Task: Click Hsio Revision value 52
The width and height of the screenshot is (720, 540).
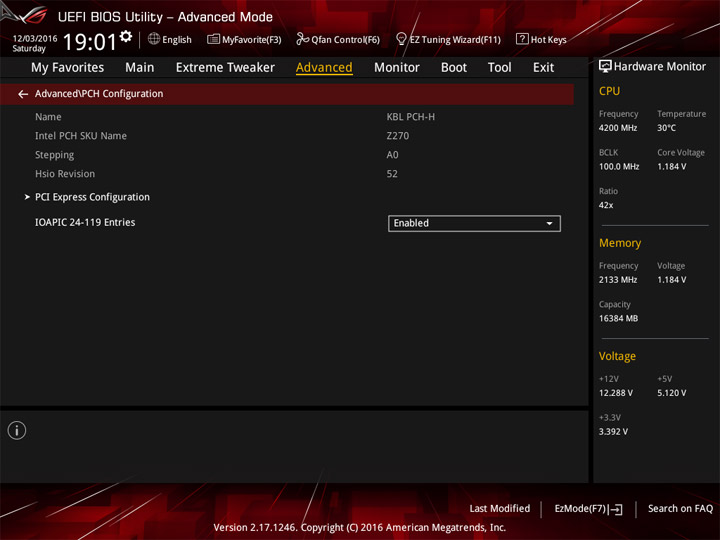Action: [x=392, y=174]
